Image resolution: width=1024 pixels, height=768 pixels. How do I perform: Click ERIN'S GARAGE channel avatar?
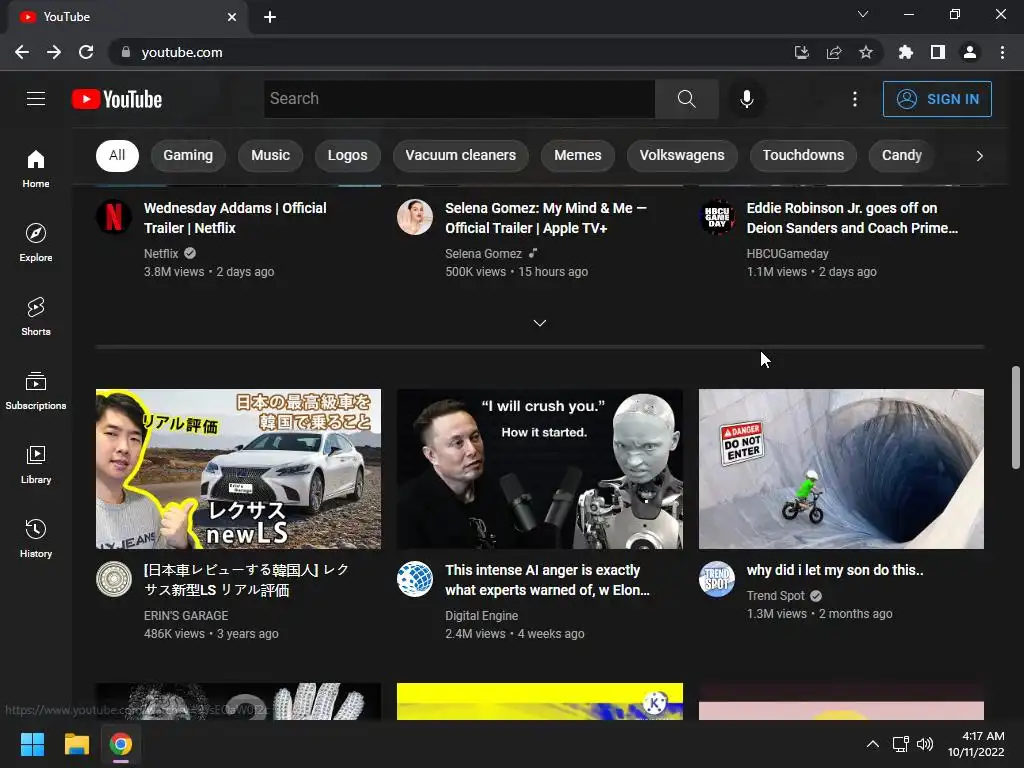[x=114, y=579]
